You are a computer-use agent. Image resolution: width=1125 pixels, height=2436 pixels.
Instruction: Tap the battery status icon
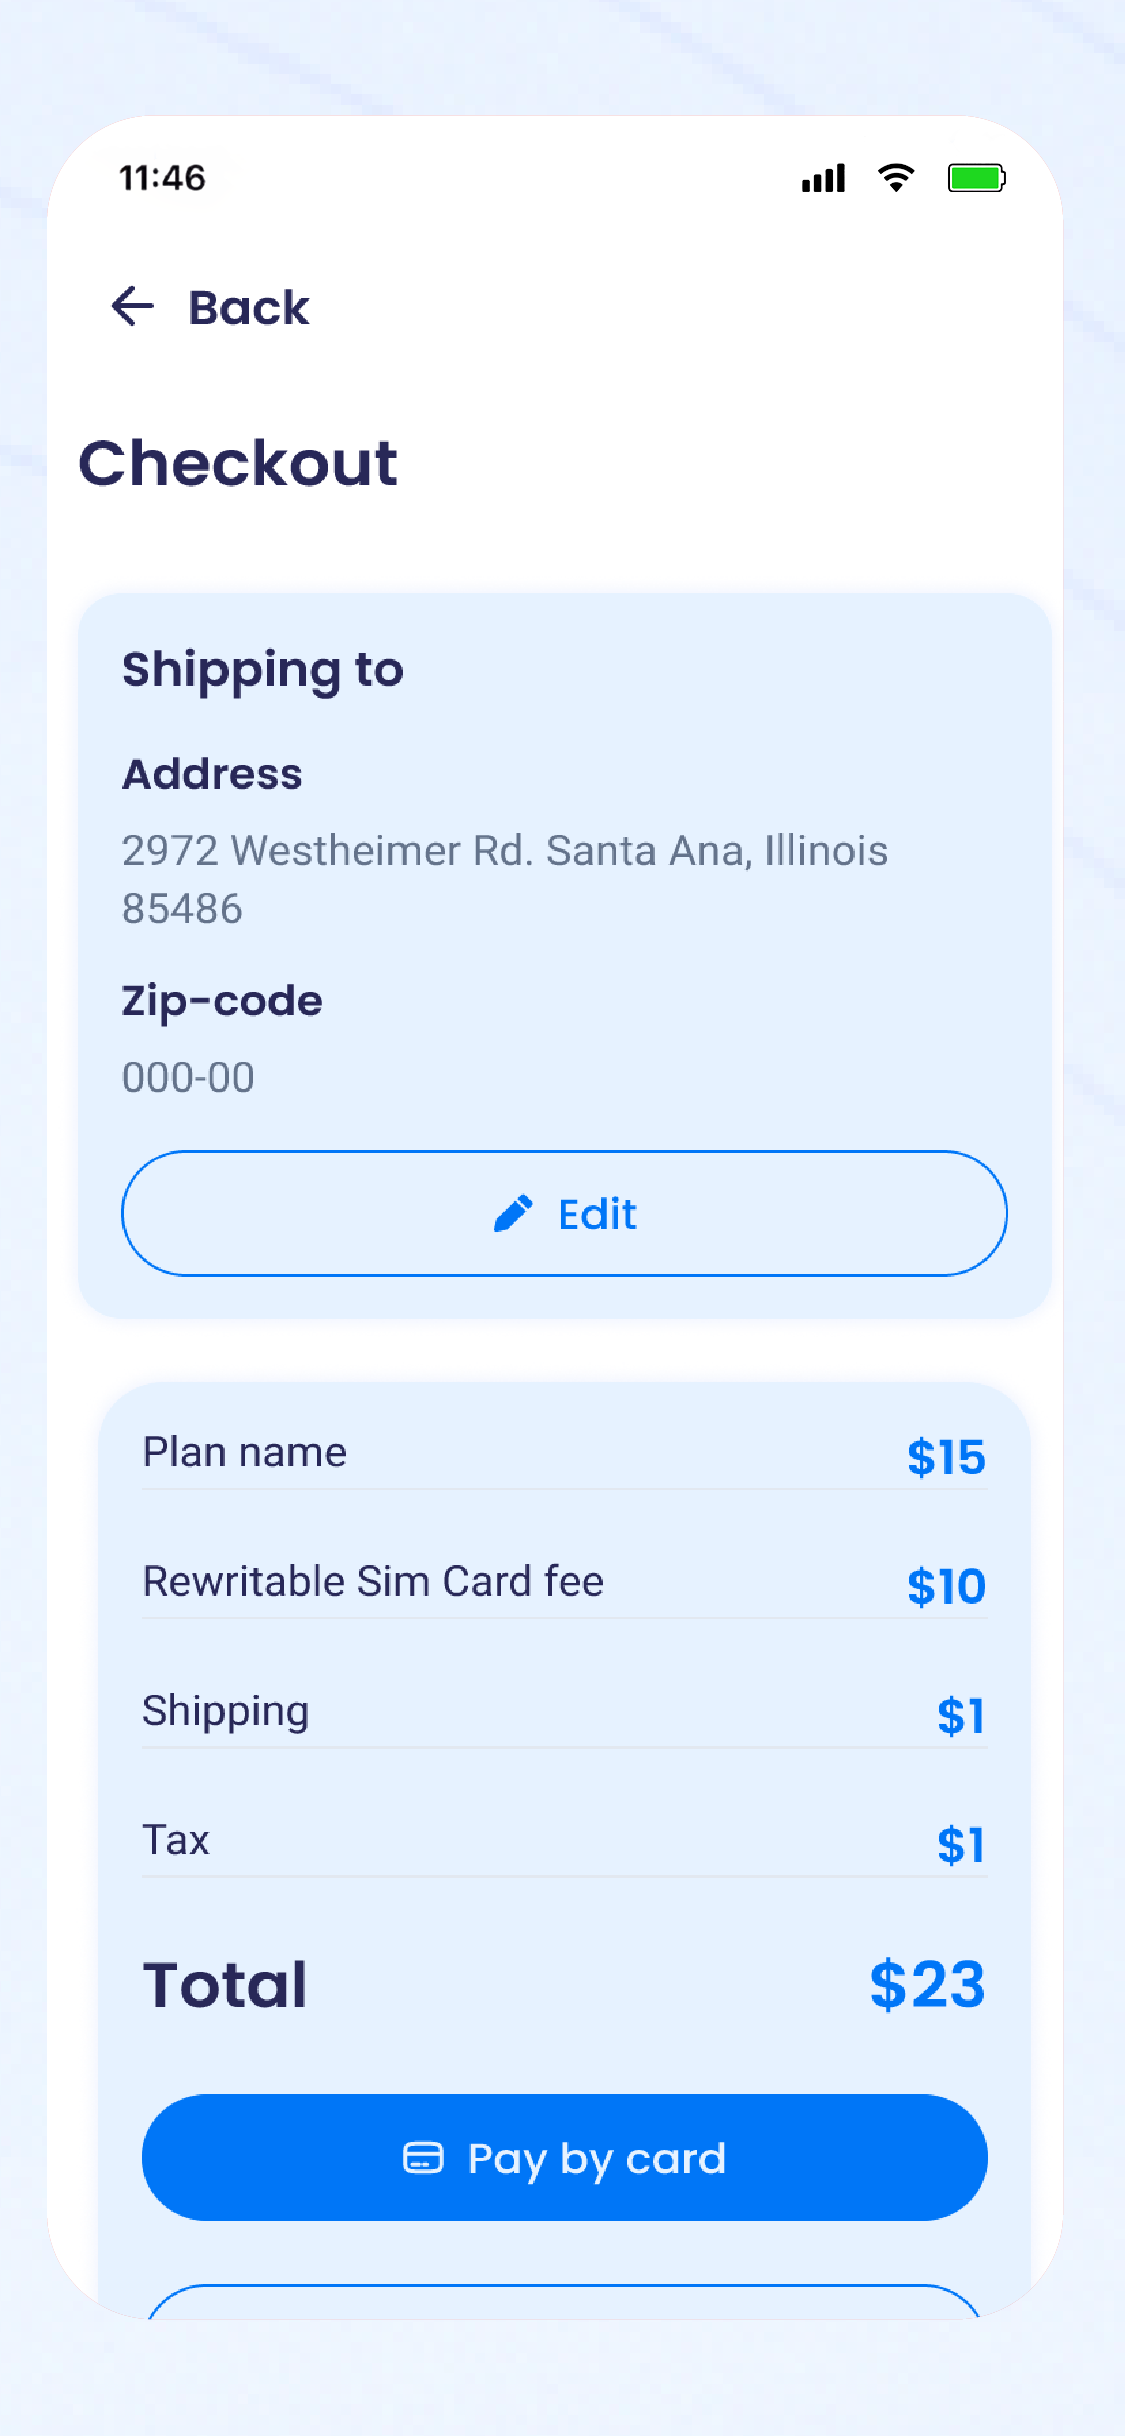point(976,178)
